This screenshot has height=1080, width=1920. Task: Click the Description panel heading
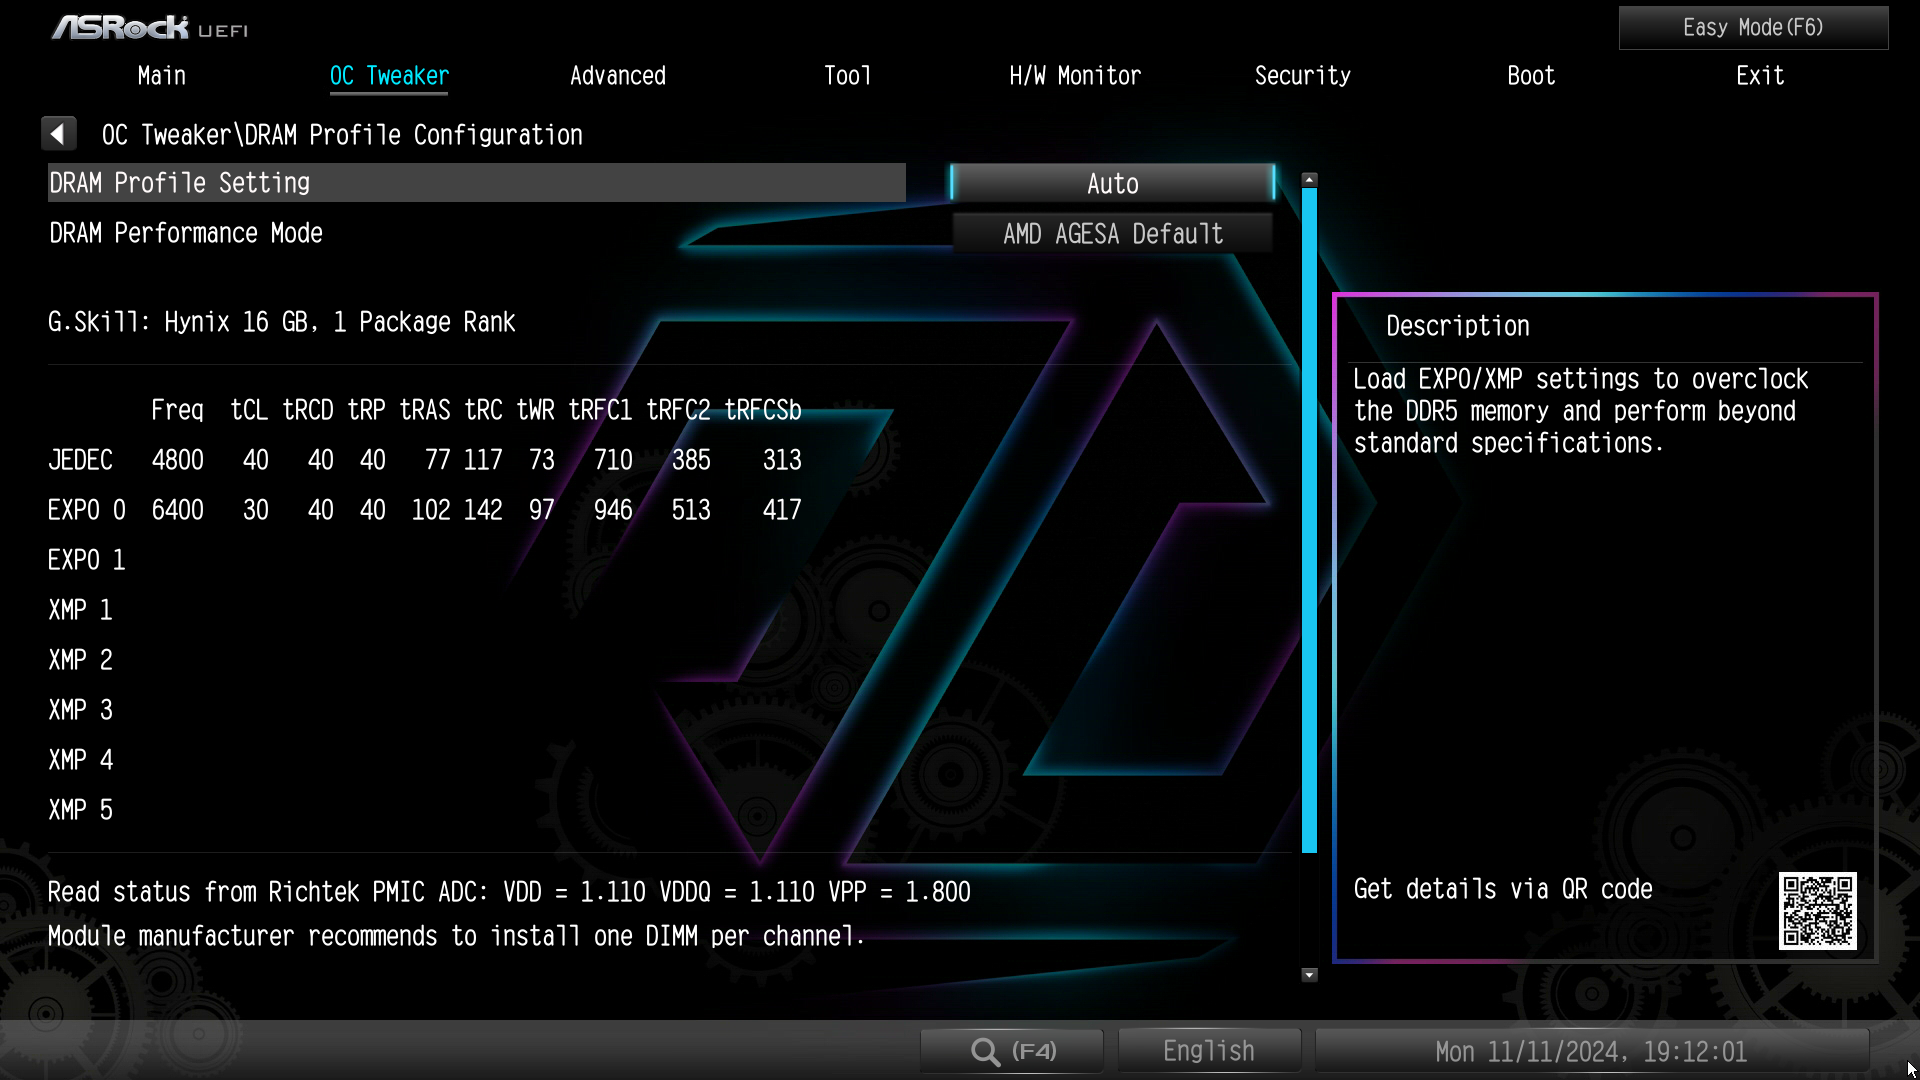[1458, 326]
